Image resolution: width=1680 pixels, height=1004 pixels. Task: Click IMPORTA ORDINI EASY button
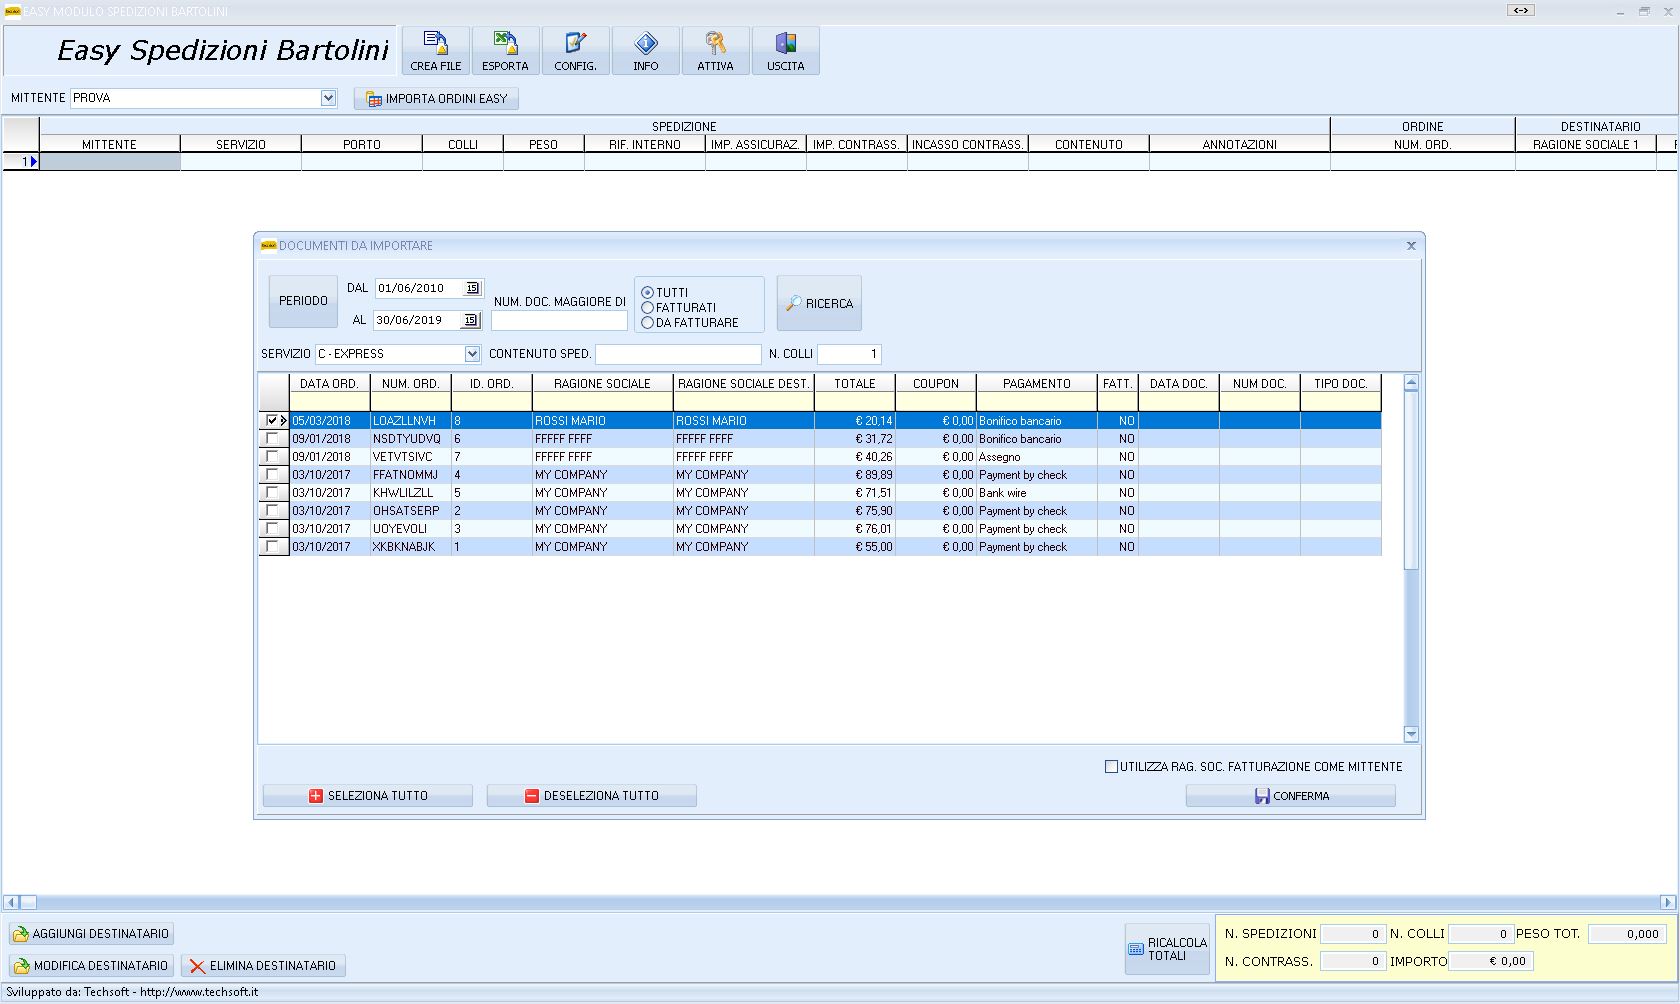tap(436, 98)
